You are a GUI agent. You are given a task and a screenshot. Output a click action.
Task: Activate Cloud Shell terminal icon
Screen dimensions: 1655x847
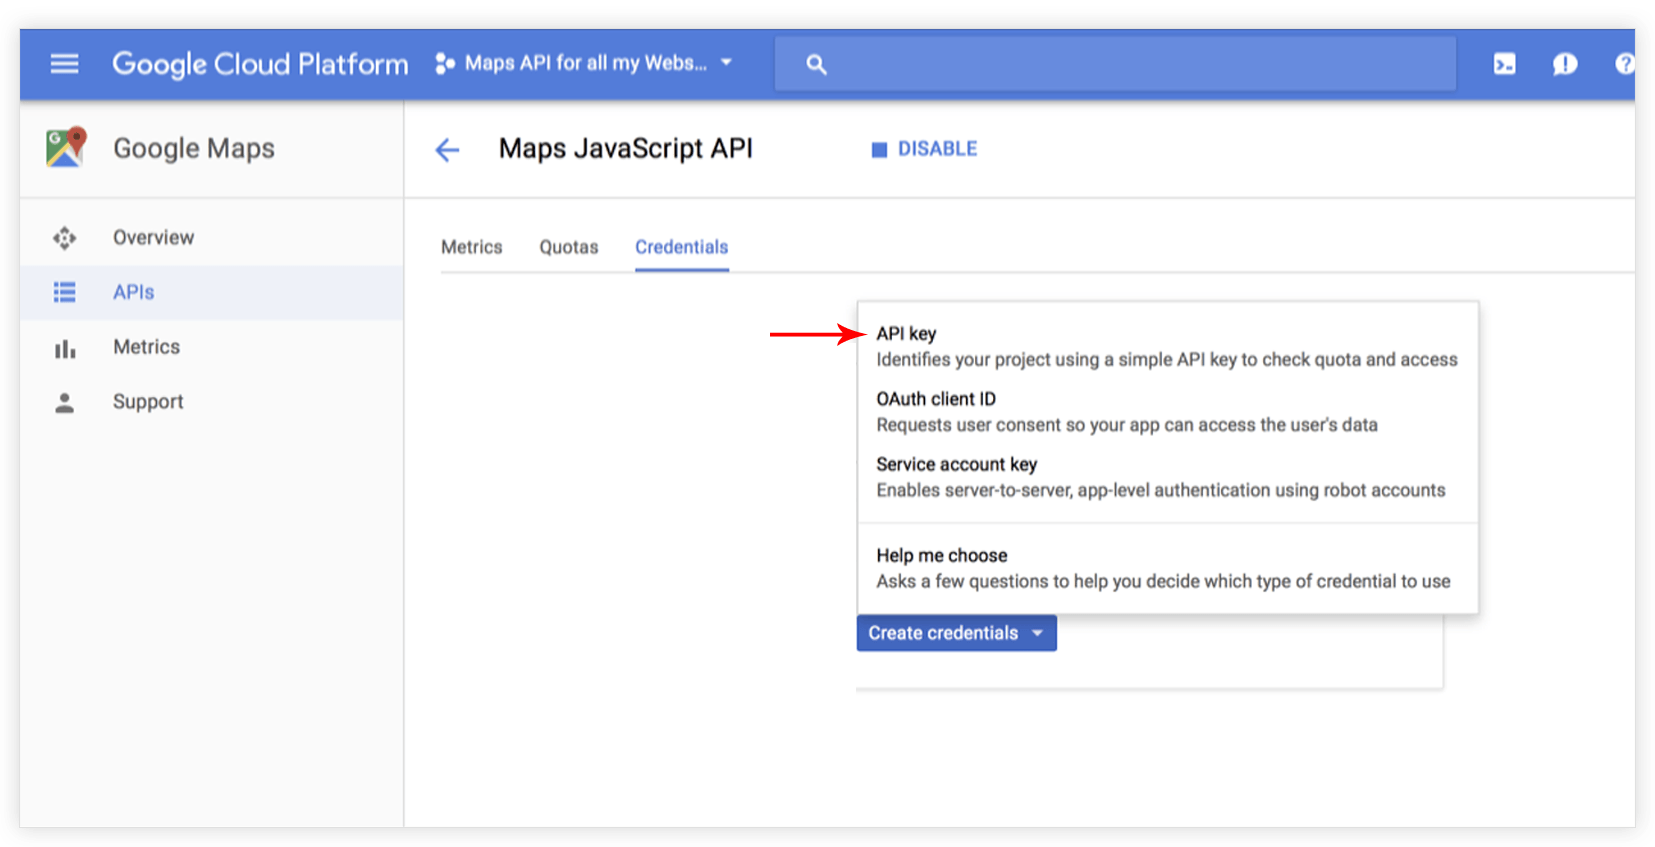1504,65
